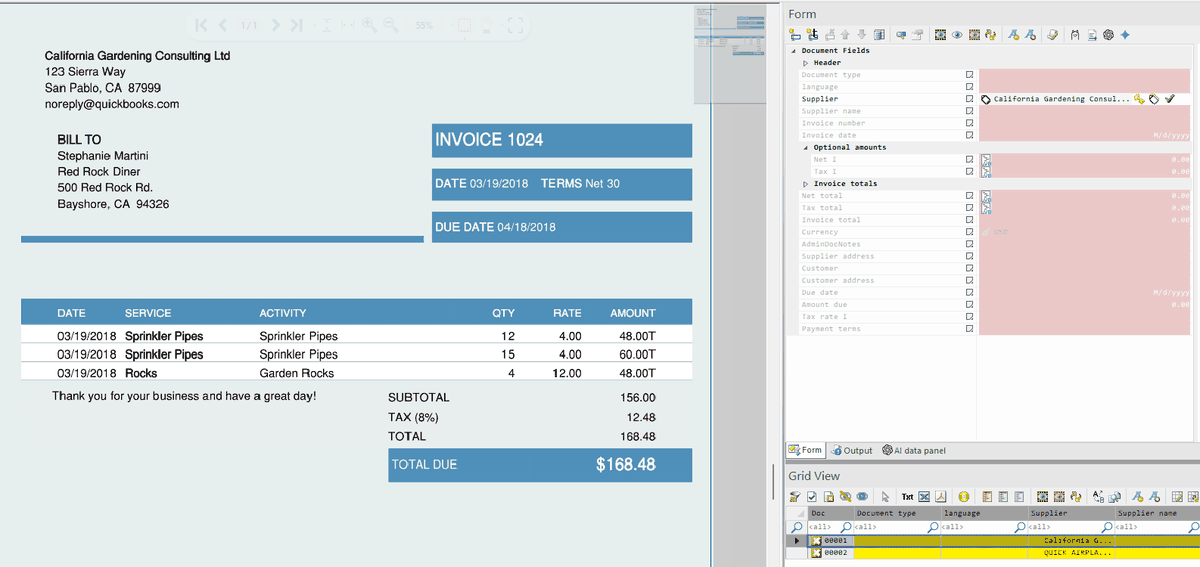Open the AI data panel tab
The height and width of the screenshot is (567, 1200).
click(x=914, y=451)
